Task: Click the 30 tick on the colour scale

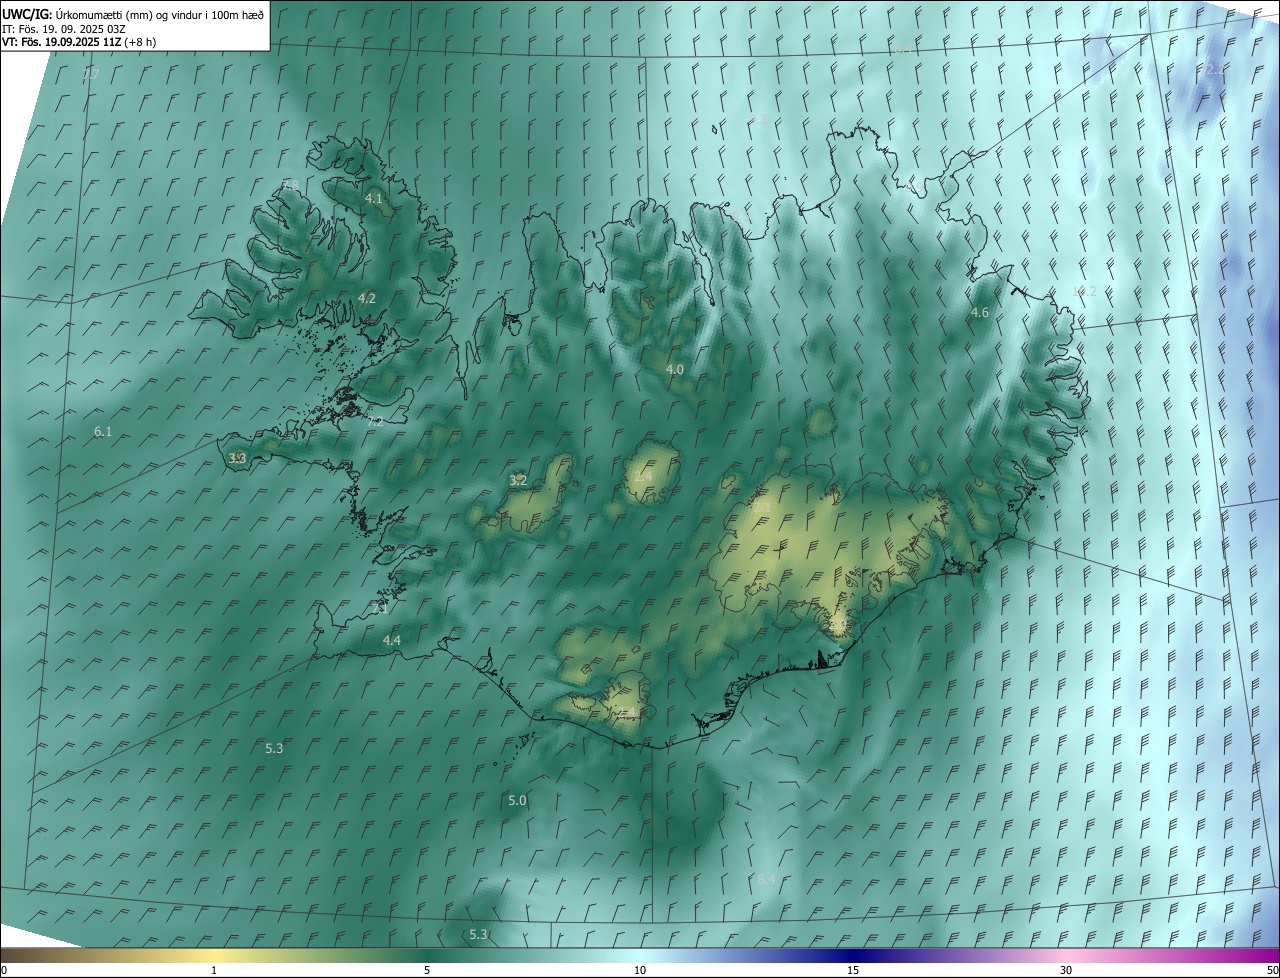Action: (1066, 970)
